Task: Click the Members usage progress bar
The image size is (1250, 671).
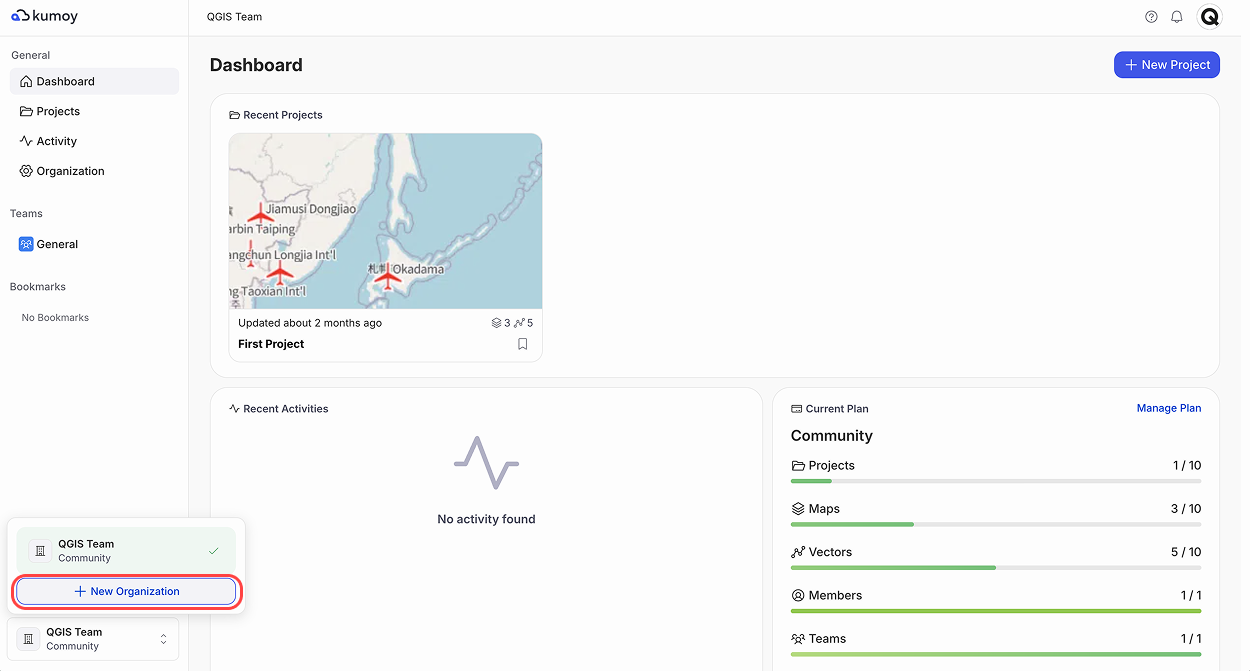Action: pos(996,610)
